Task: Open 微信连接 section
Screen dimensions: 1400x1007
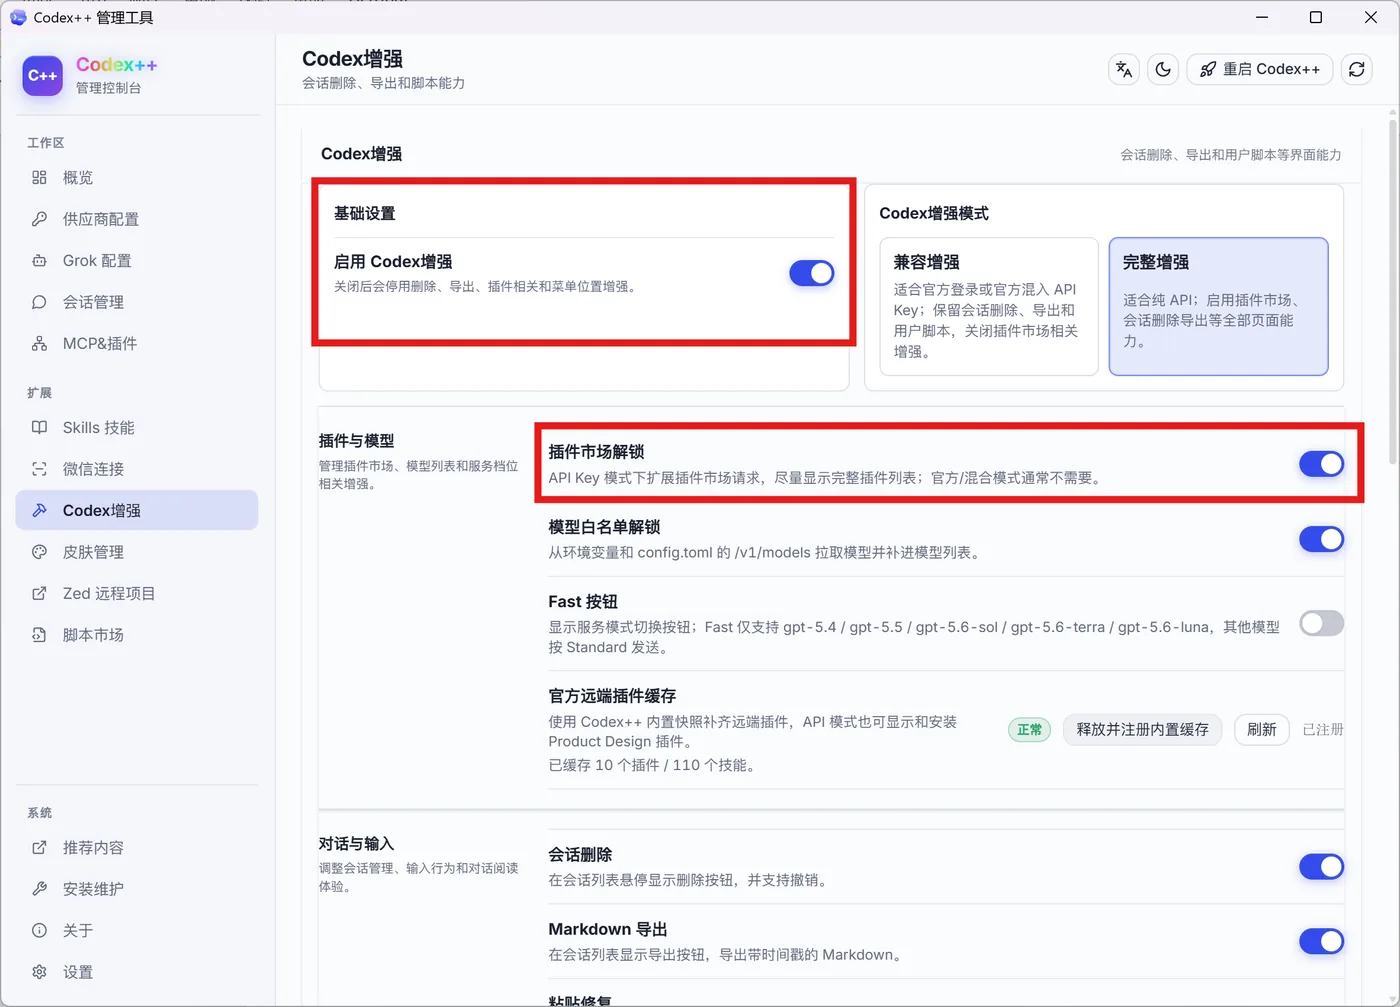Action: pyautogui.click(x=137, y=469)
